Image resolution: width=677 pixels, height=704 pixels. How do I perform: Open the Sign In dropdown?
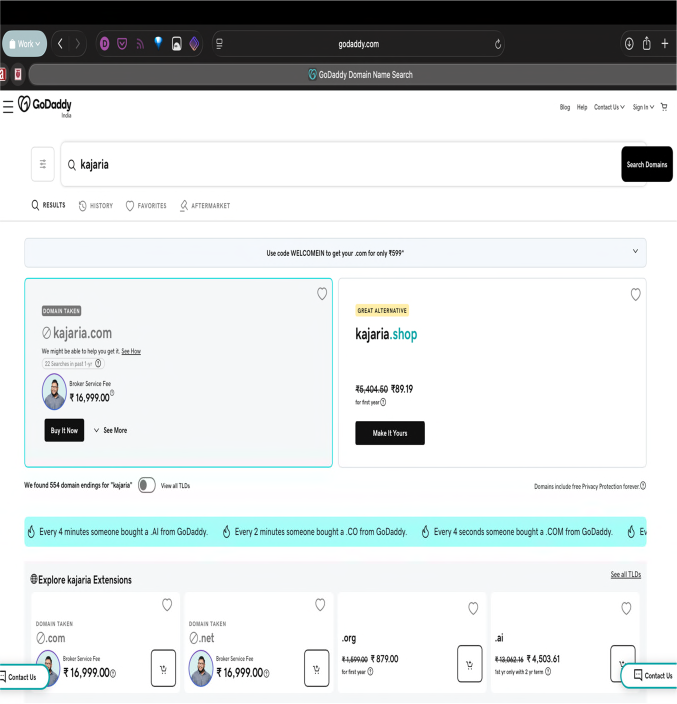click(643, 107)
